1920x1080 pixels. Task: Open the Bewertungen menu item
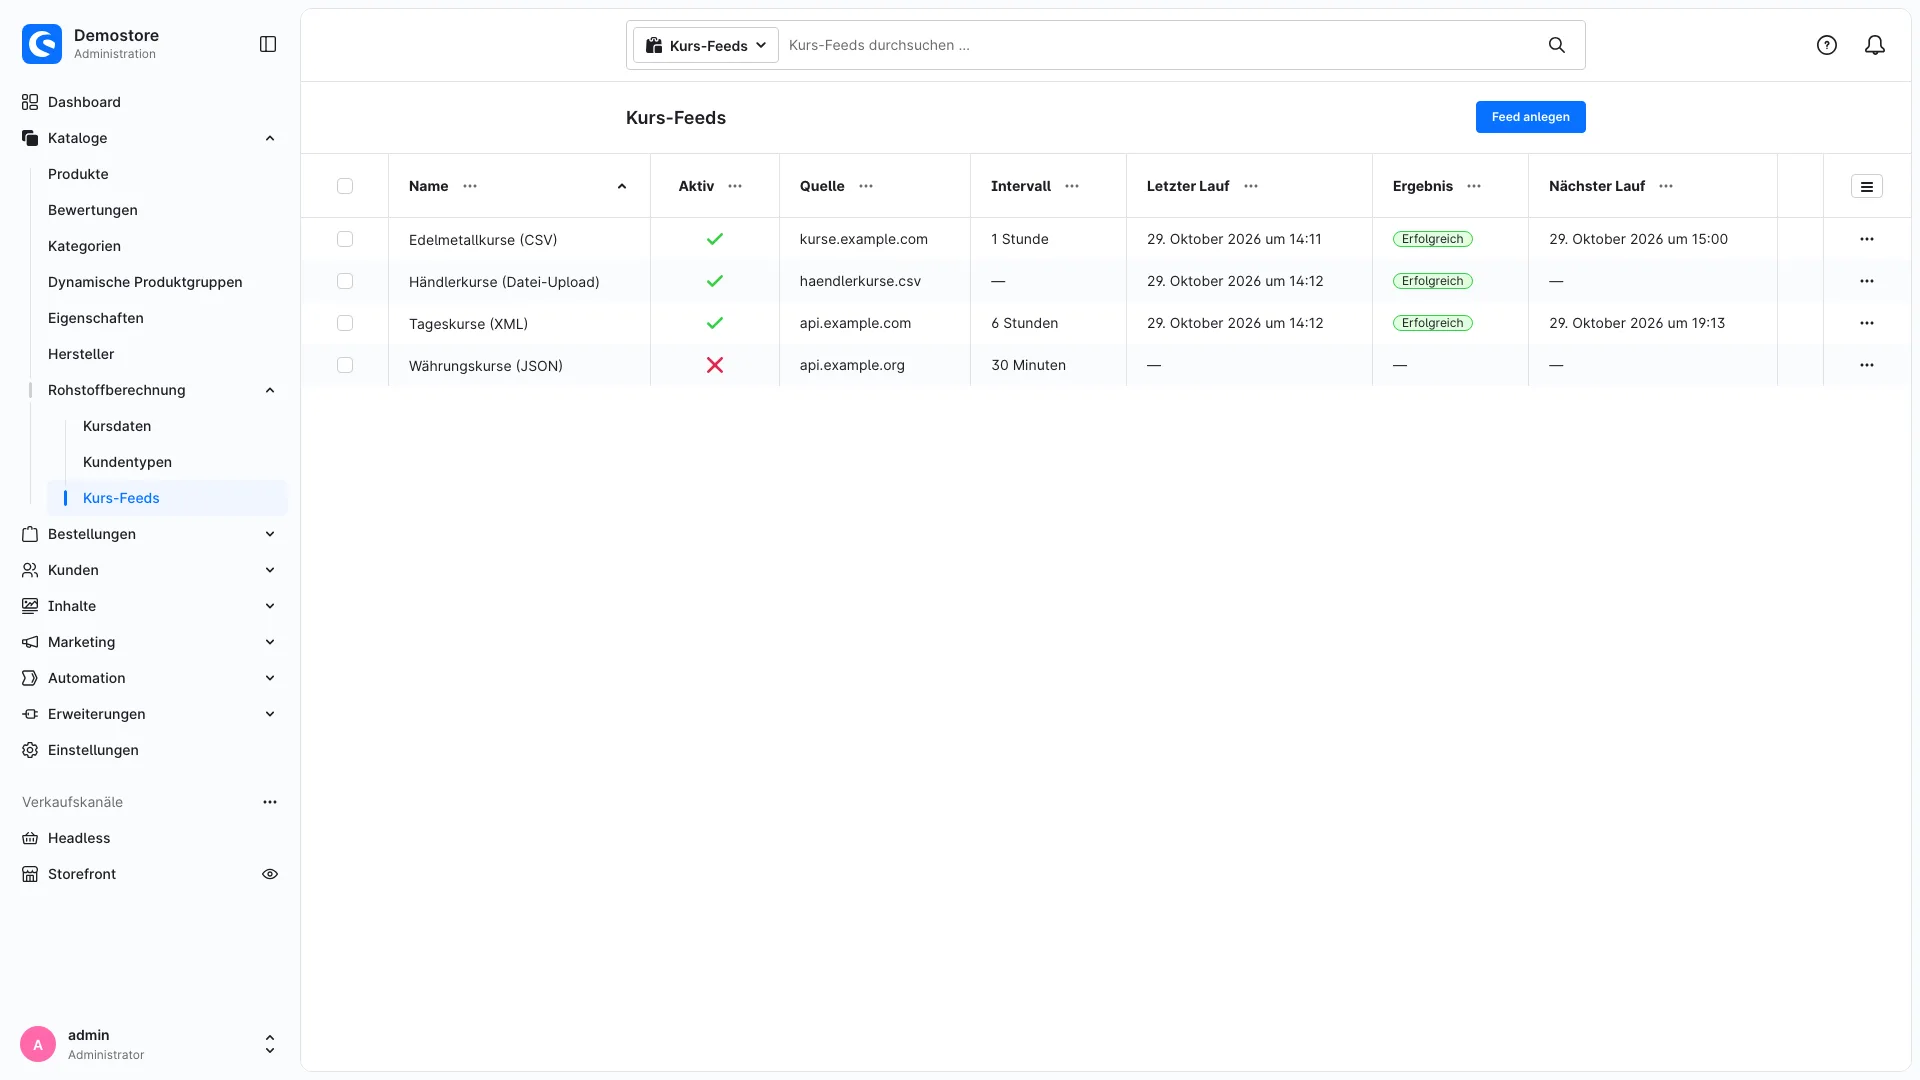pos(93,210)
